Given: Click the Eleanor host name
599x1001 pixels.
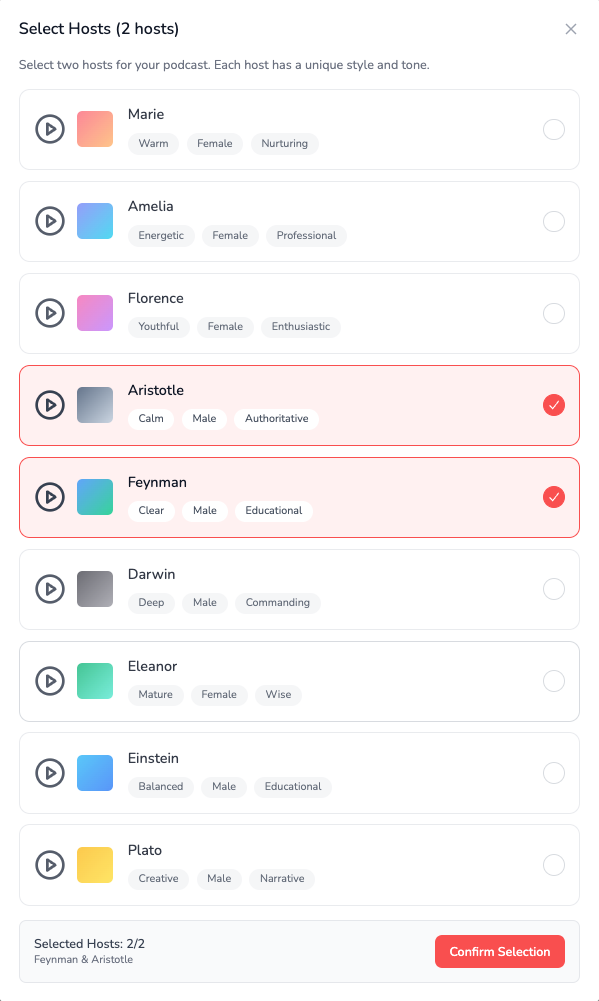Looking at the screenshot, I should [x=152, y=666].
